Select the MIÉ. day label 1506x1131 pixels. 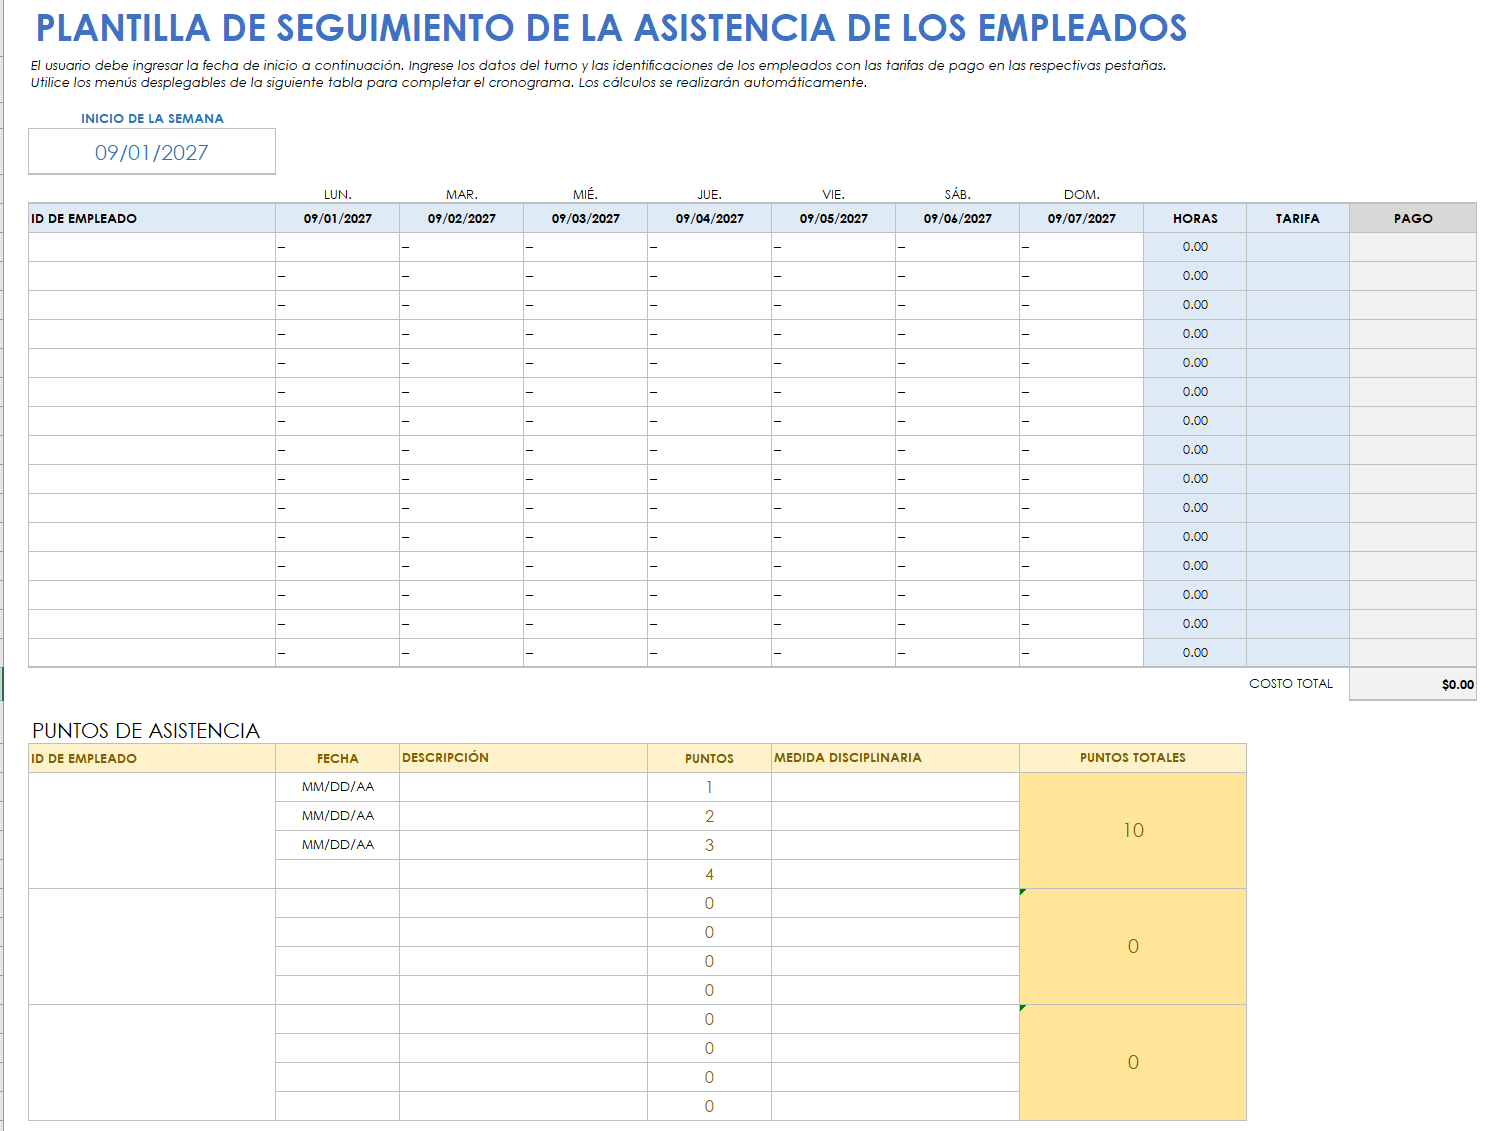click(586, 194)
